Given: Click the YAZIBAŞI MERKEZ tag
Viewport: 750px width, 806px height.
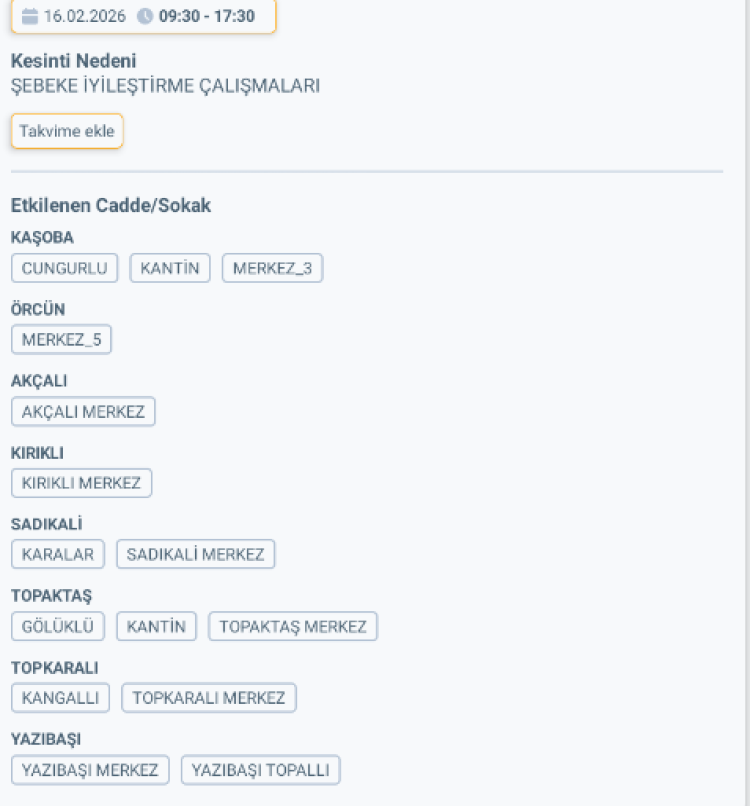Looking at the screenshot, I should (x=90, y=770).
